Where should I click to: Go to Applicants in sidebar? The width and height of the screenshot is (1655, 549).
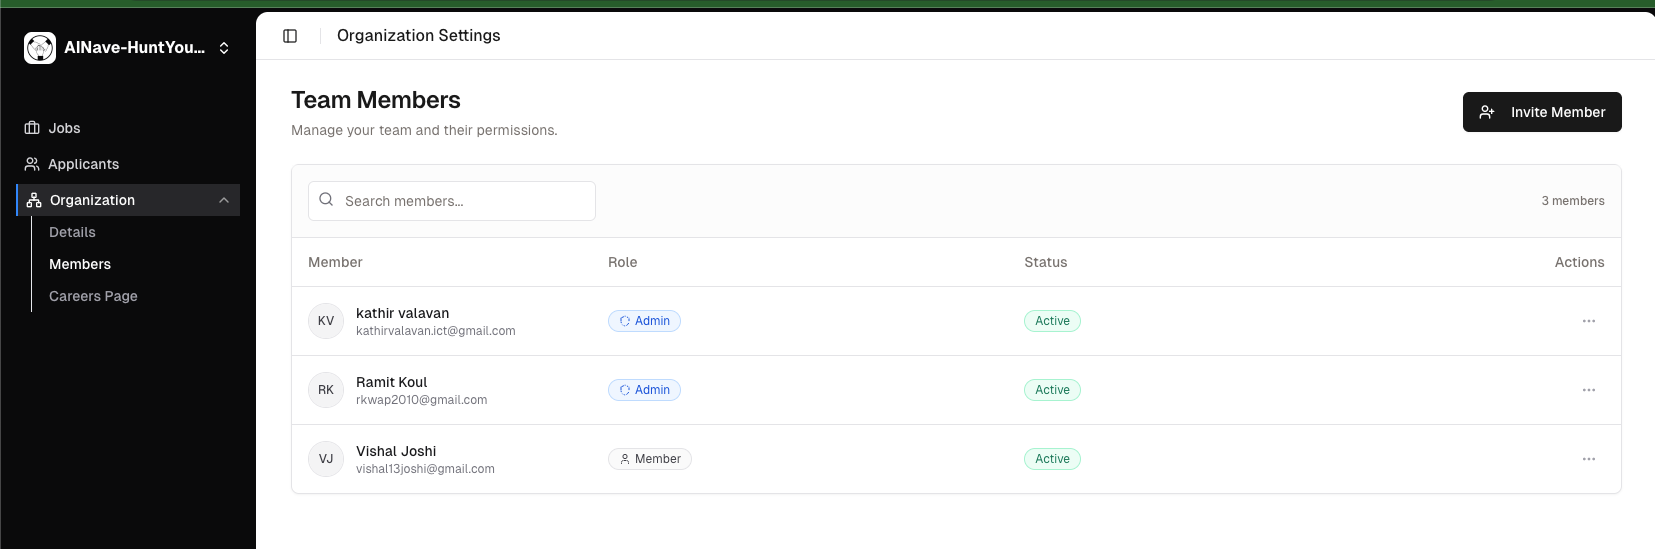pos(83,164)
